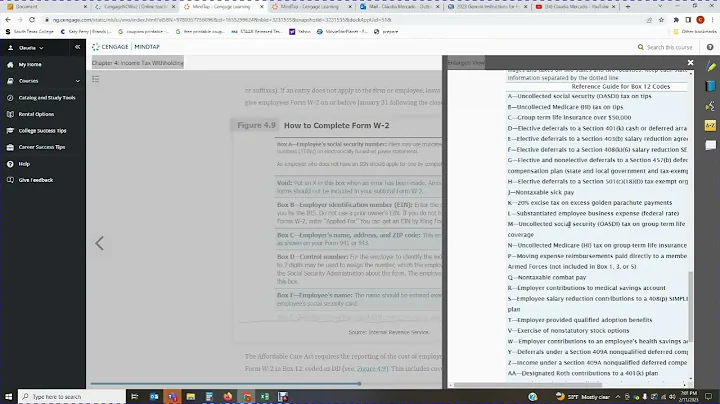The height and width of the screenshot is (404, 720).
Task: Open Task View on taskbar
Action: click(135, 397)
